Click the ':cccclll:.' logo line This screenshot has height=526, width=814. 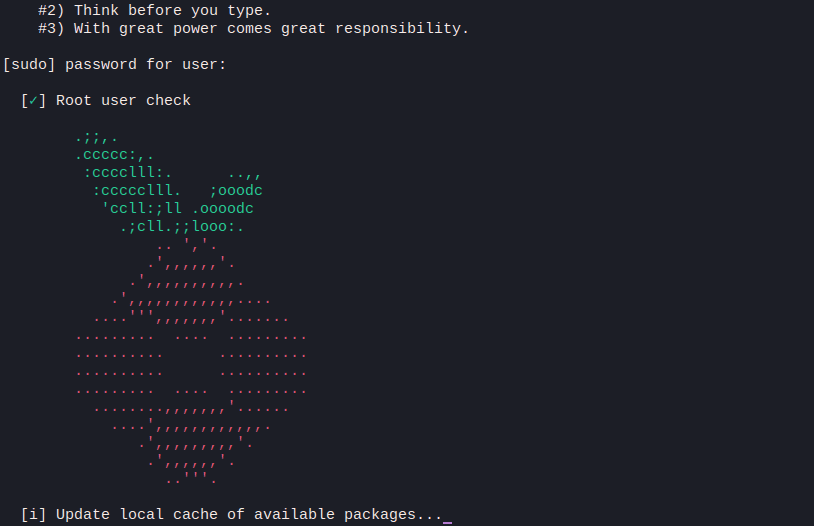click(128, 172)
